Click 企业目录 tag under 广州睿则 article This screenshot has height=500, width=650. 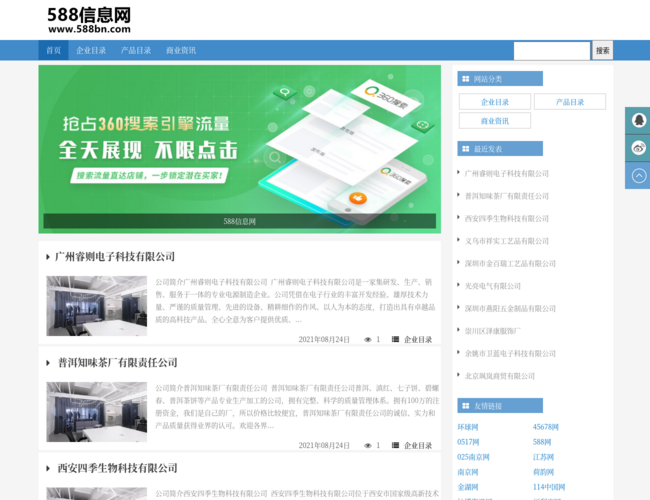(x=418, y=340)
